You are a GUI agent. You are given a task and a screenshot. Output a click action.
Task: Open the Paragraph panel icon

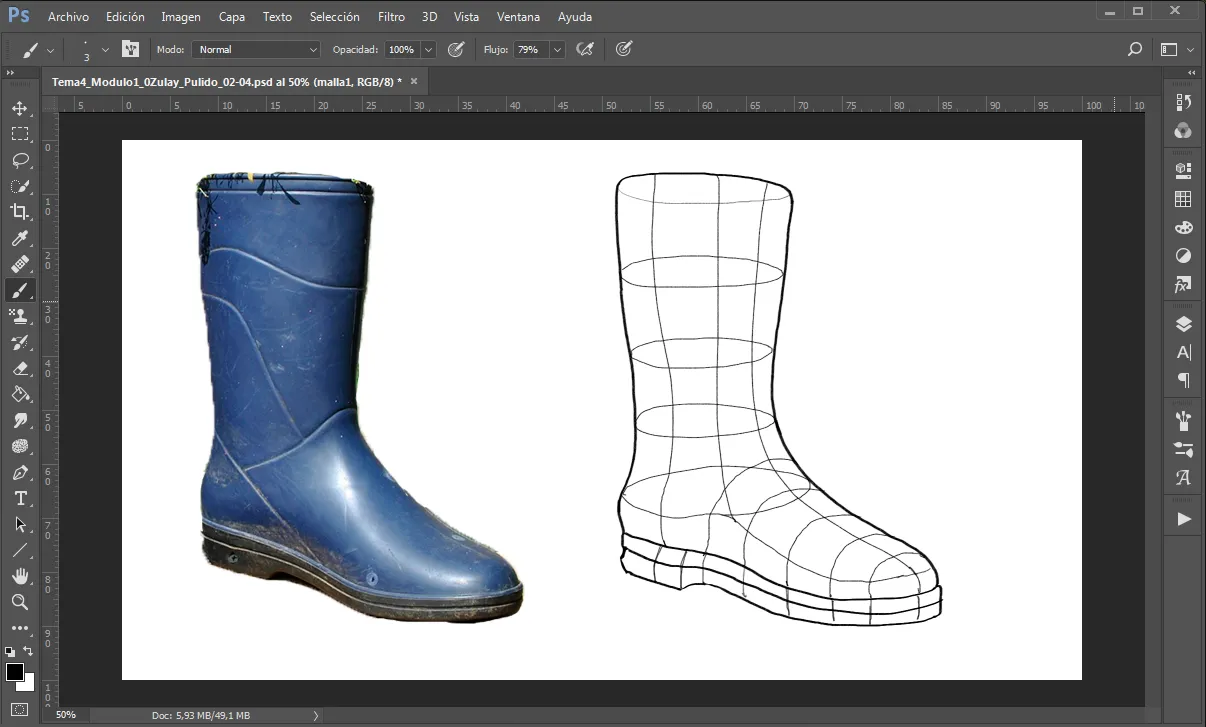click(x=1184, y=381)
